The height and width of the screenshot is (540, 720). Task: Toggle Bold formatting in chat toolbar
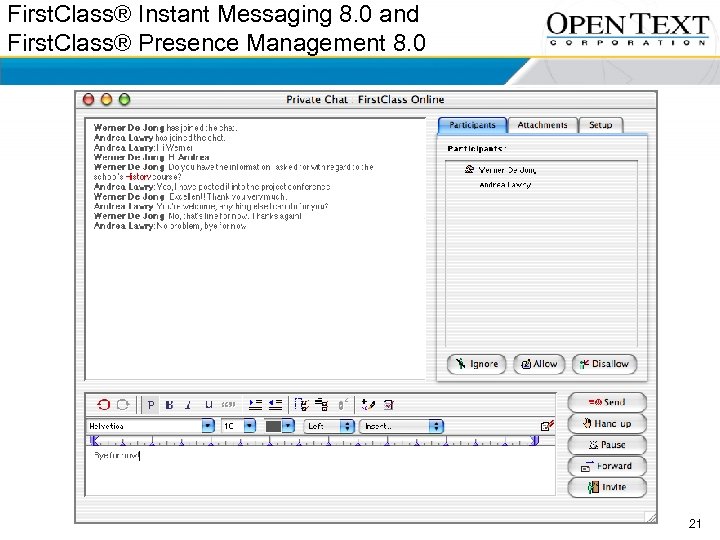(x=169, y=405)
